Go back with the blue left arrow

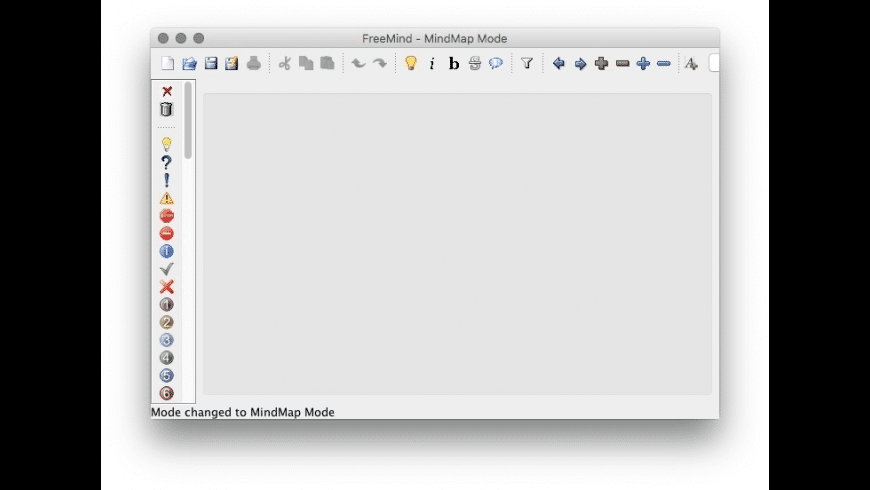[559, 63]
